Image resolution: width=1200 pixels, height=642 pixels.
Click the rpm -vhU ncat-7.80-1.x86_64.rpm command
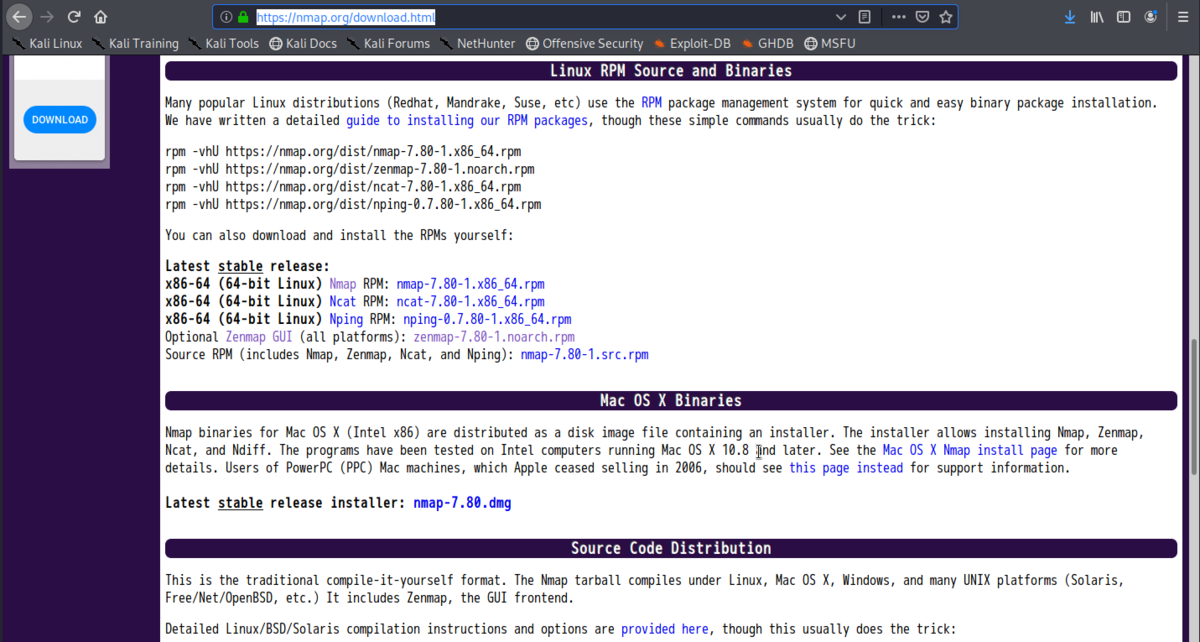[343, 187]
